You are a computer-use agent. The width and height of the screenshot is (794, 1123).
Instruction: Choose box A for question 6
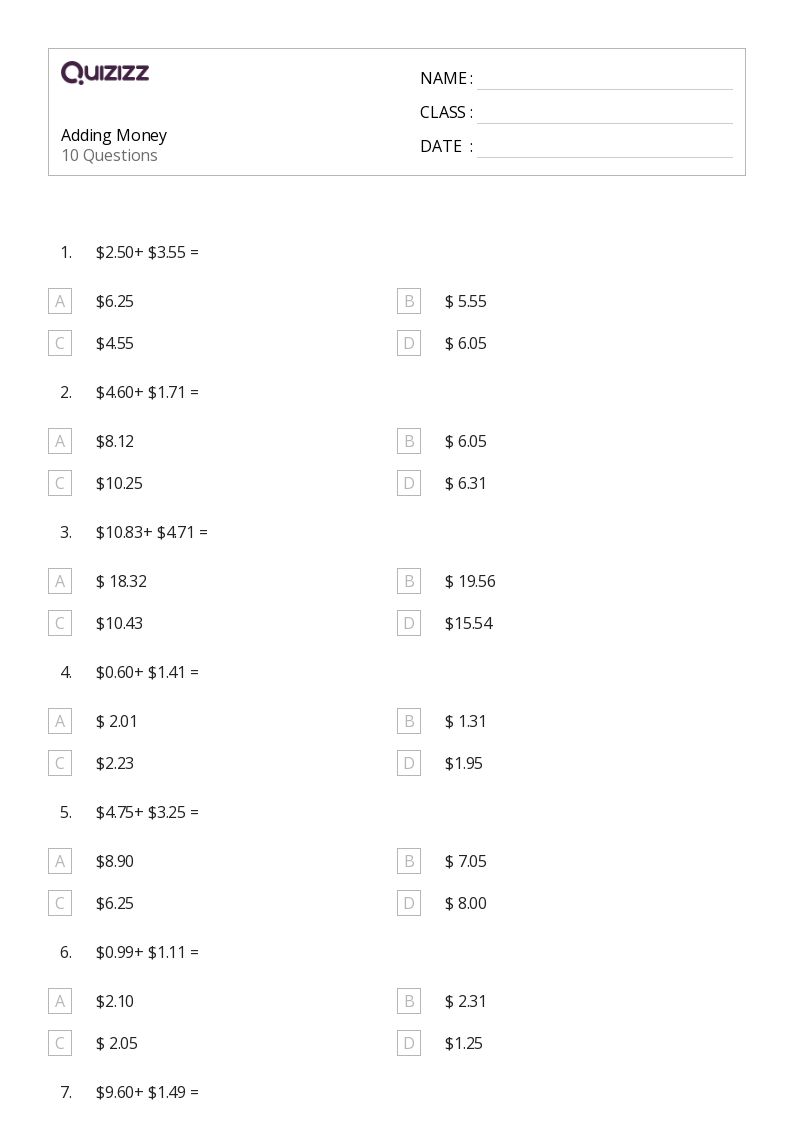(60, 1001)
